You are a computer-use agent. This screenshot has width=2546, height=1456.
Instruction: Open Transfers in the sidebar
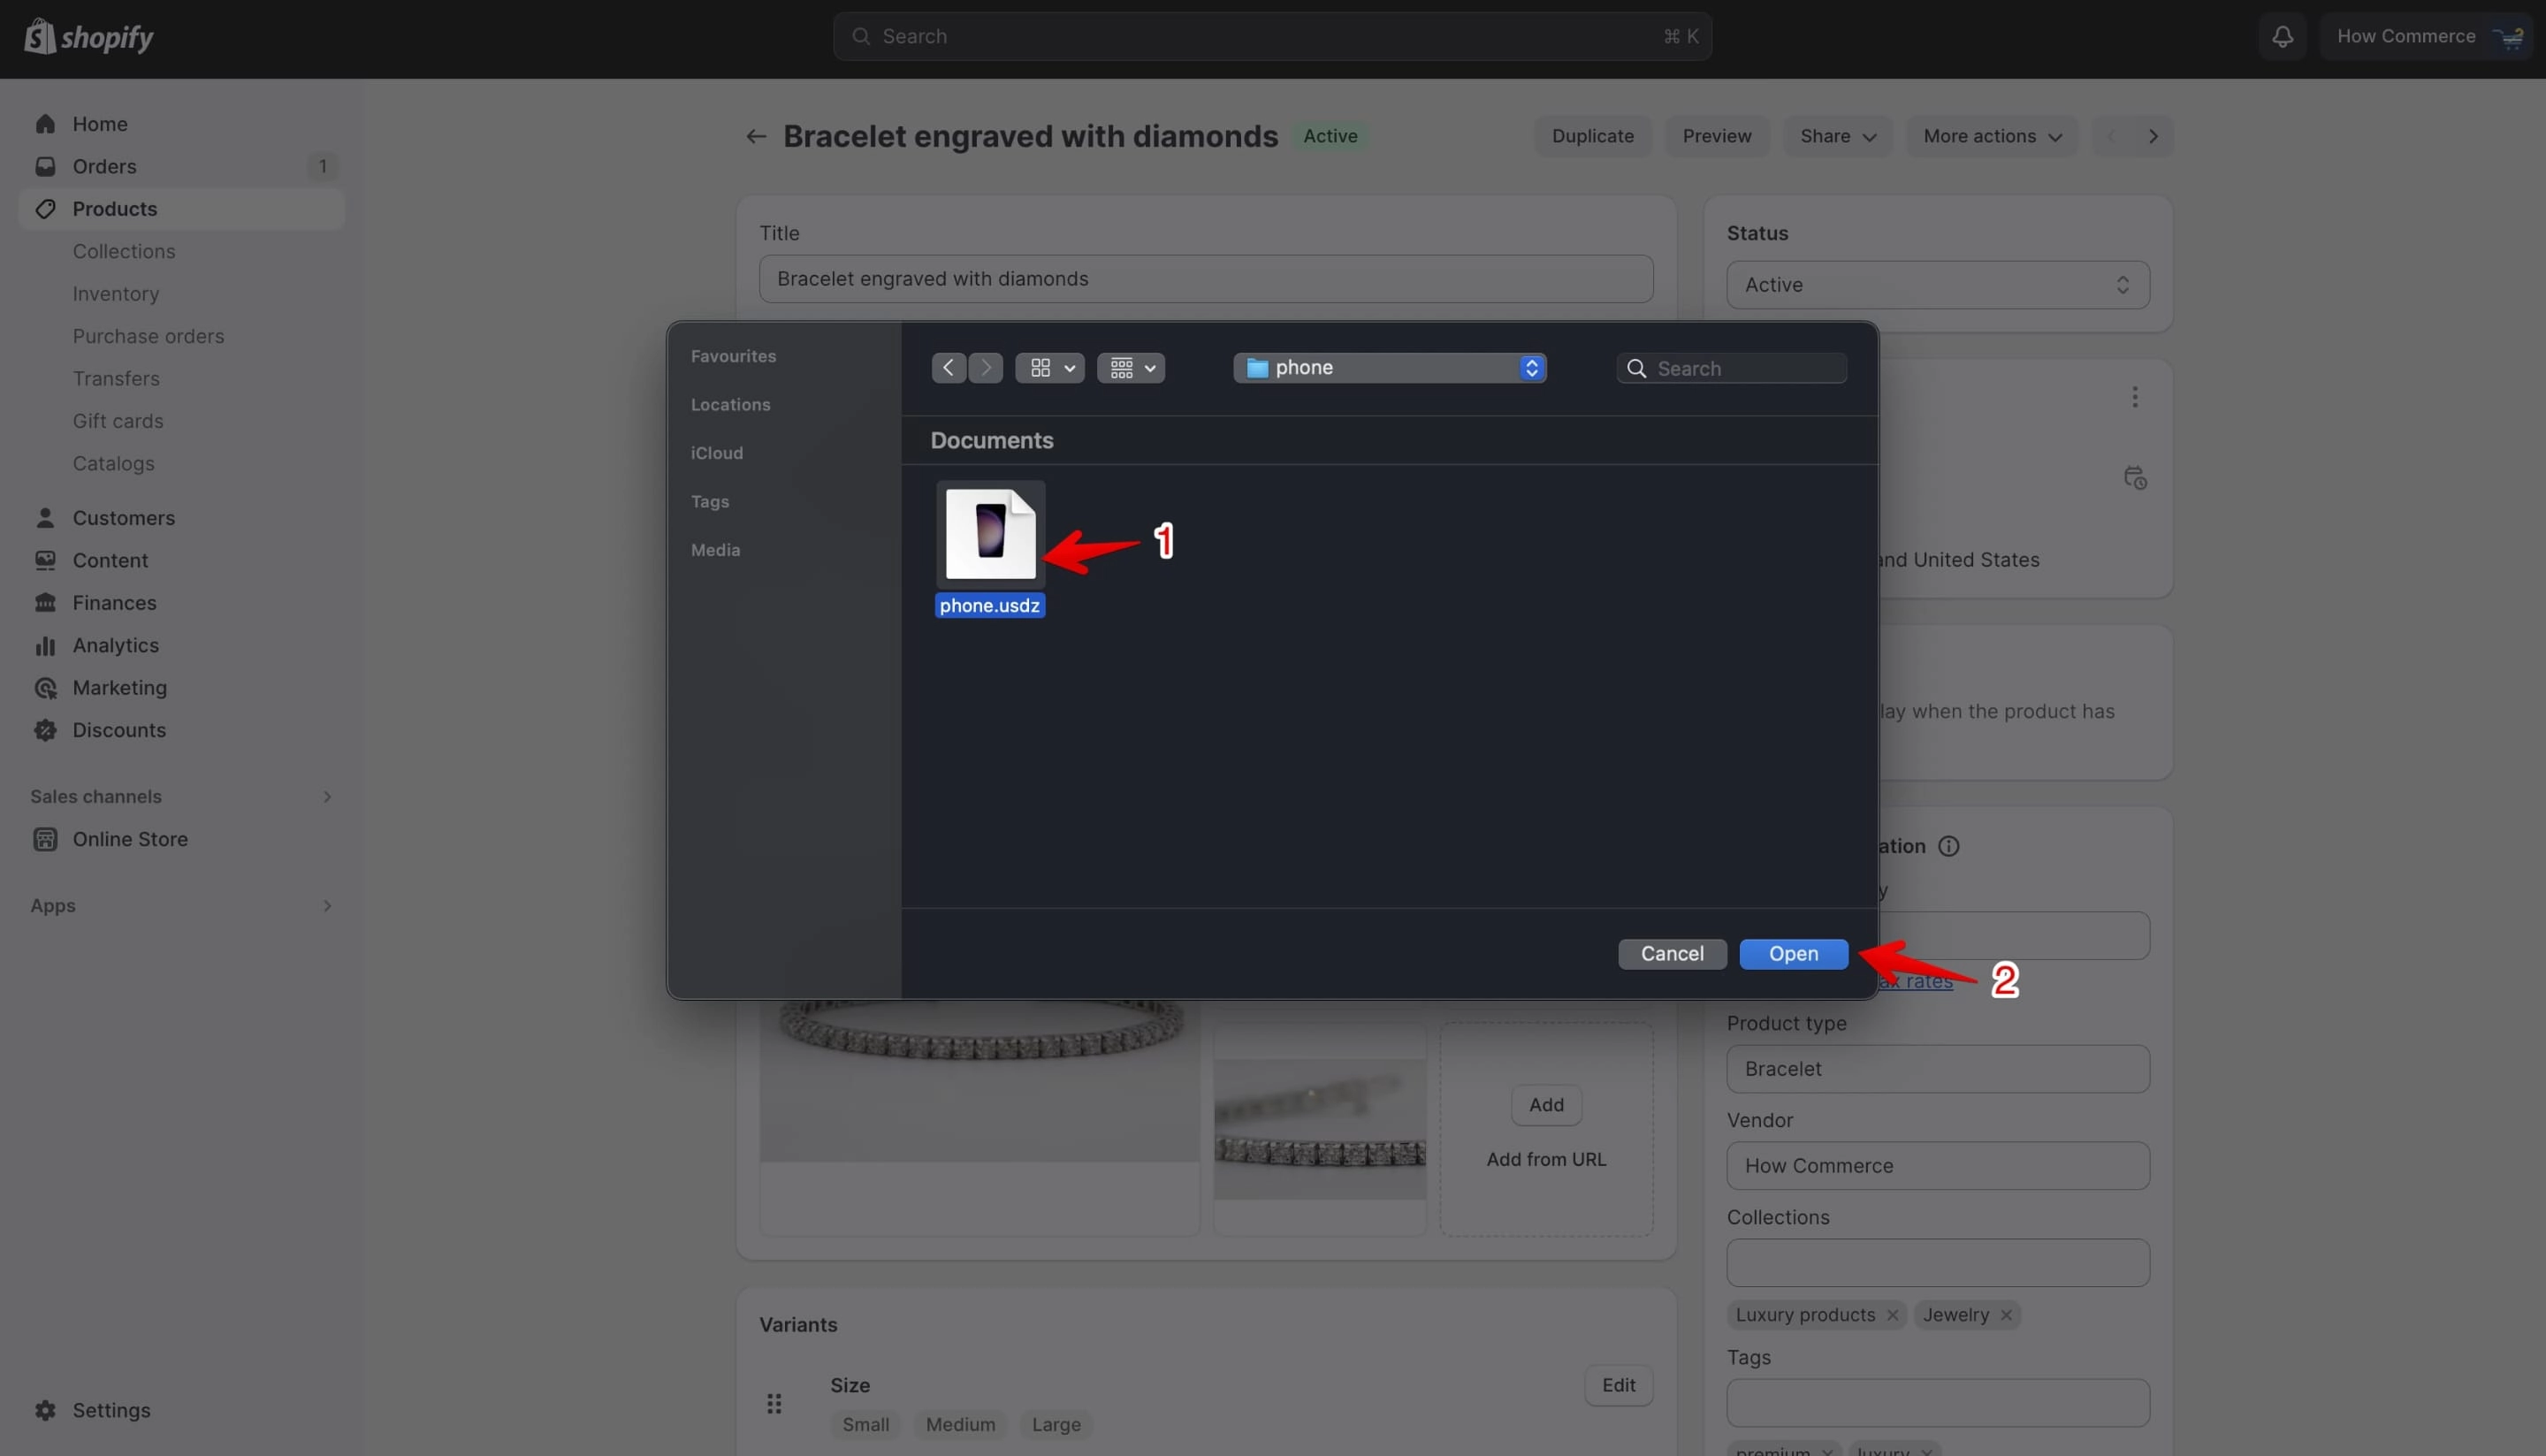(x=116, y=379)
